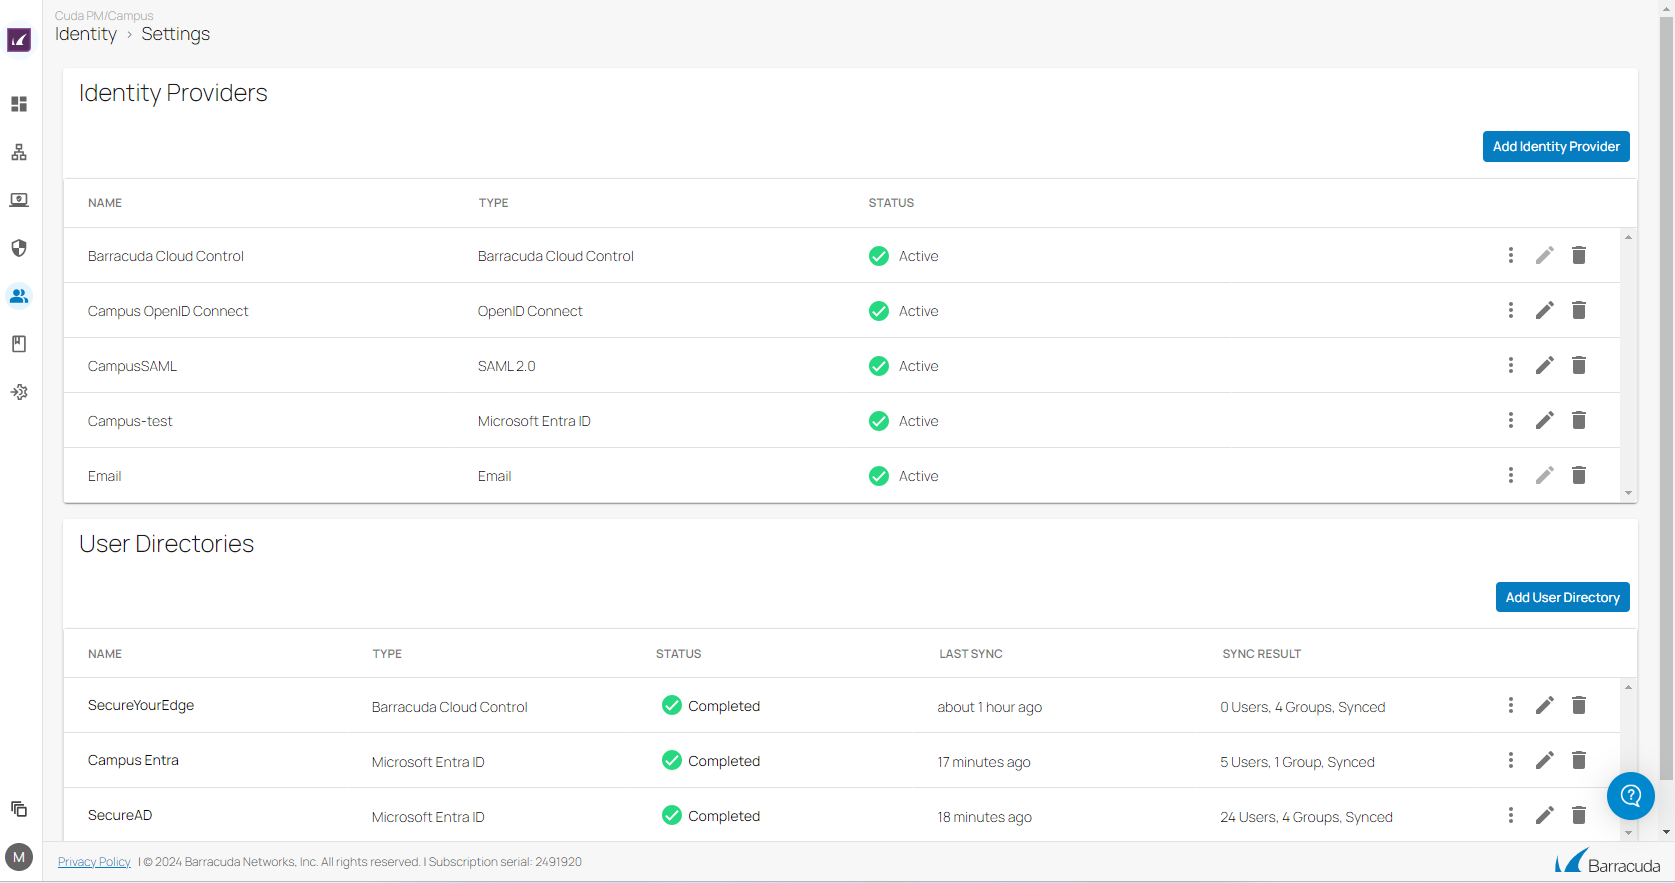
Task: Open more options for Campus Entra directory
Action: tap(1511, 760)
